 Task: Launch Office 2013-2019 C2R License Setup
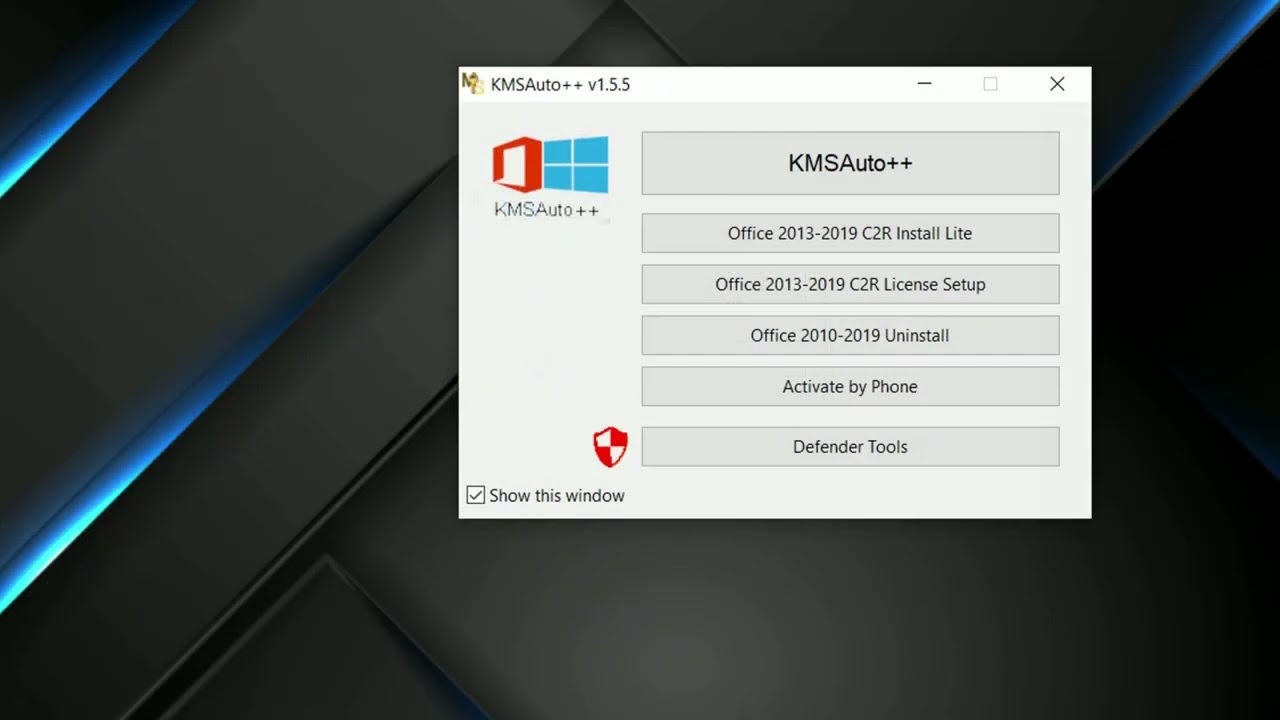(x=850, y=284)
